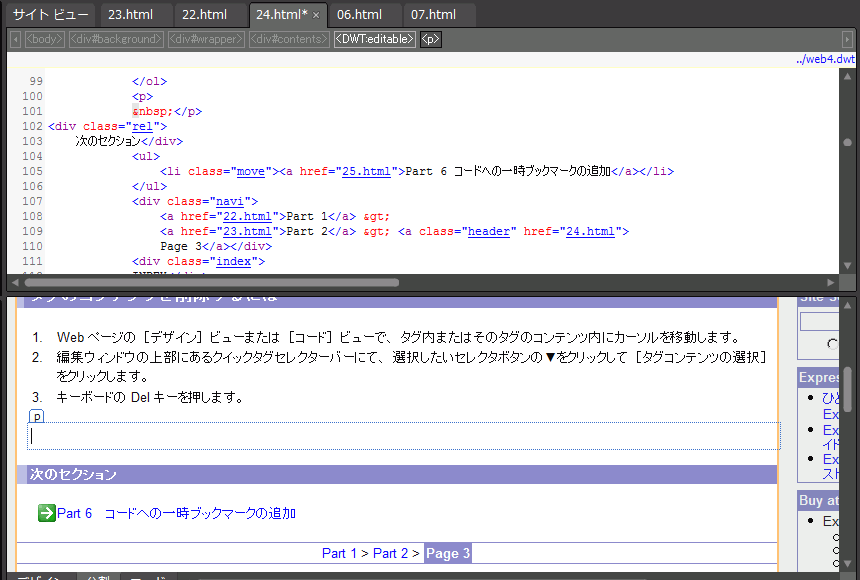Click the Part 2 navigation link

391,553
